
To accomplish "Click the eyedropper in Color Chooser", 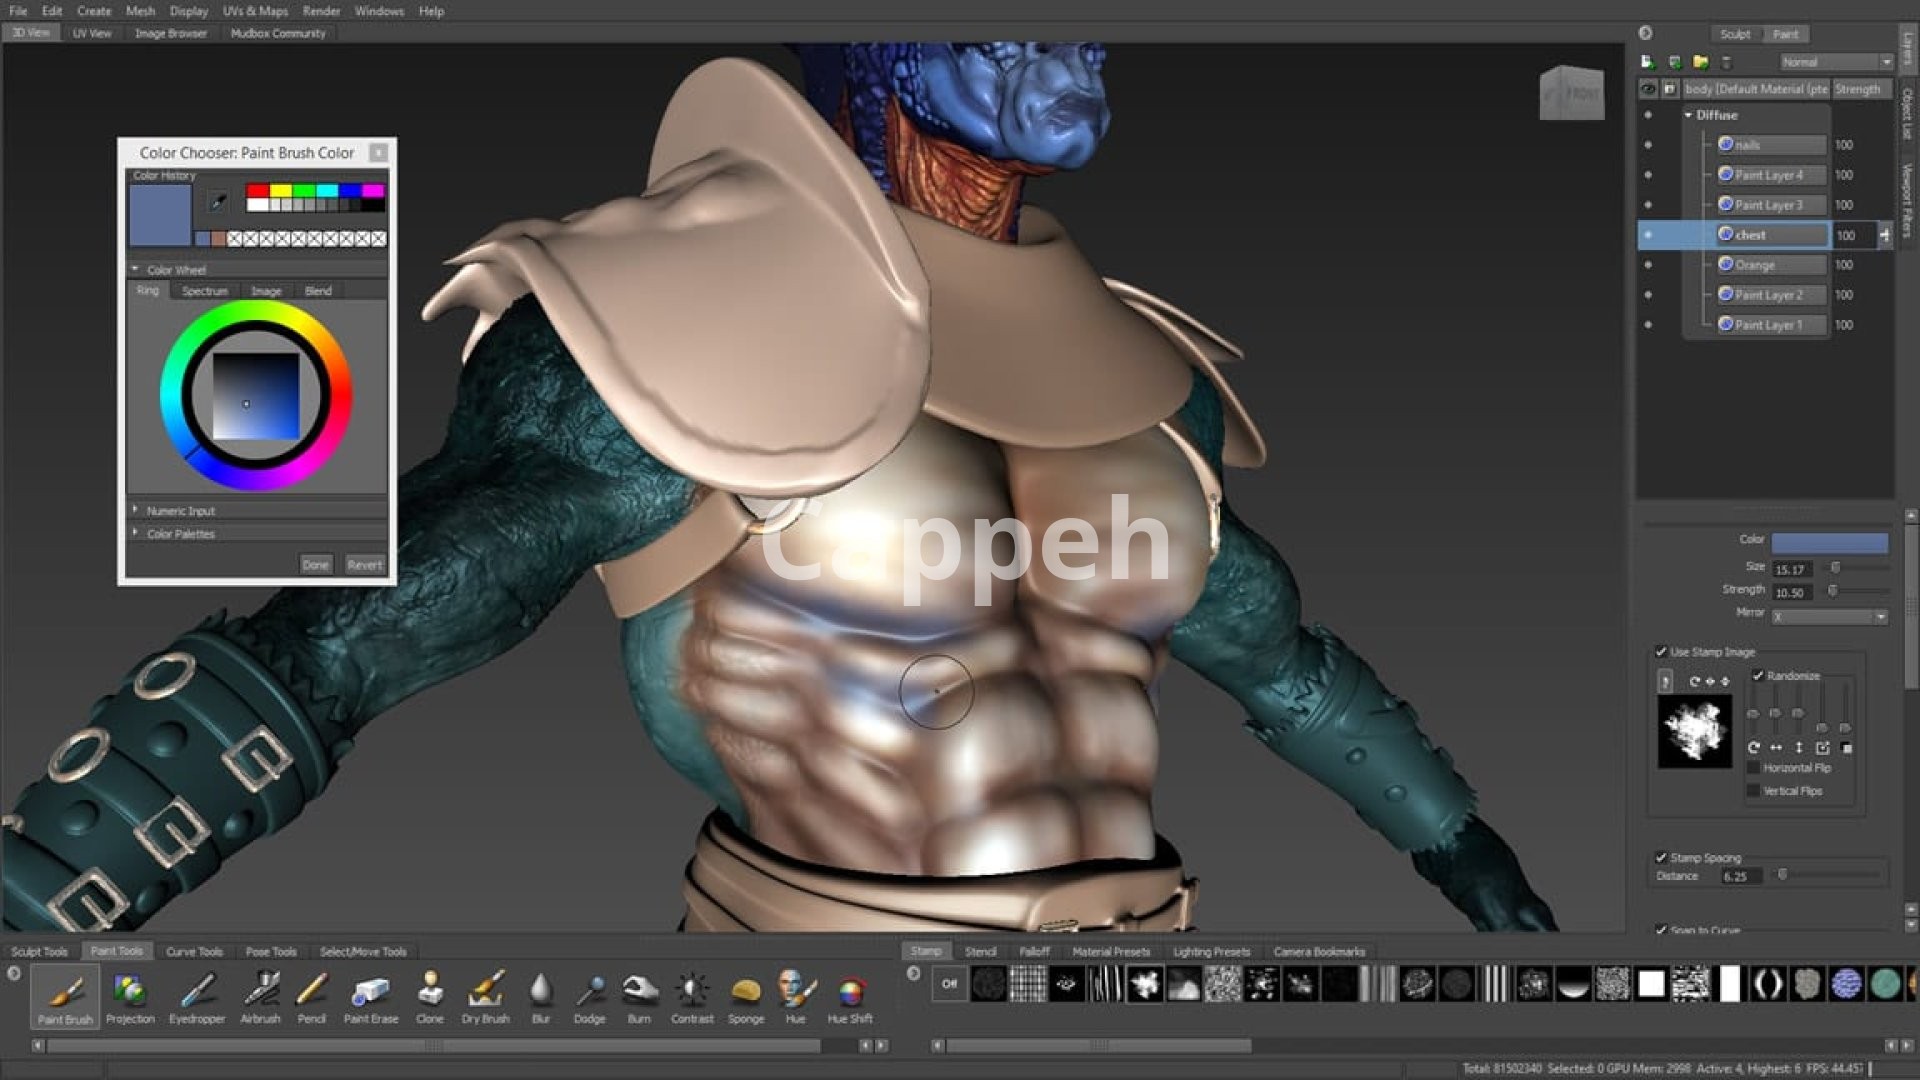I will [217, 203].
